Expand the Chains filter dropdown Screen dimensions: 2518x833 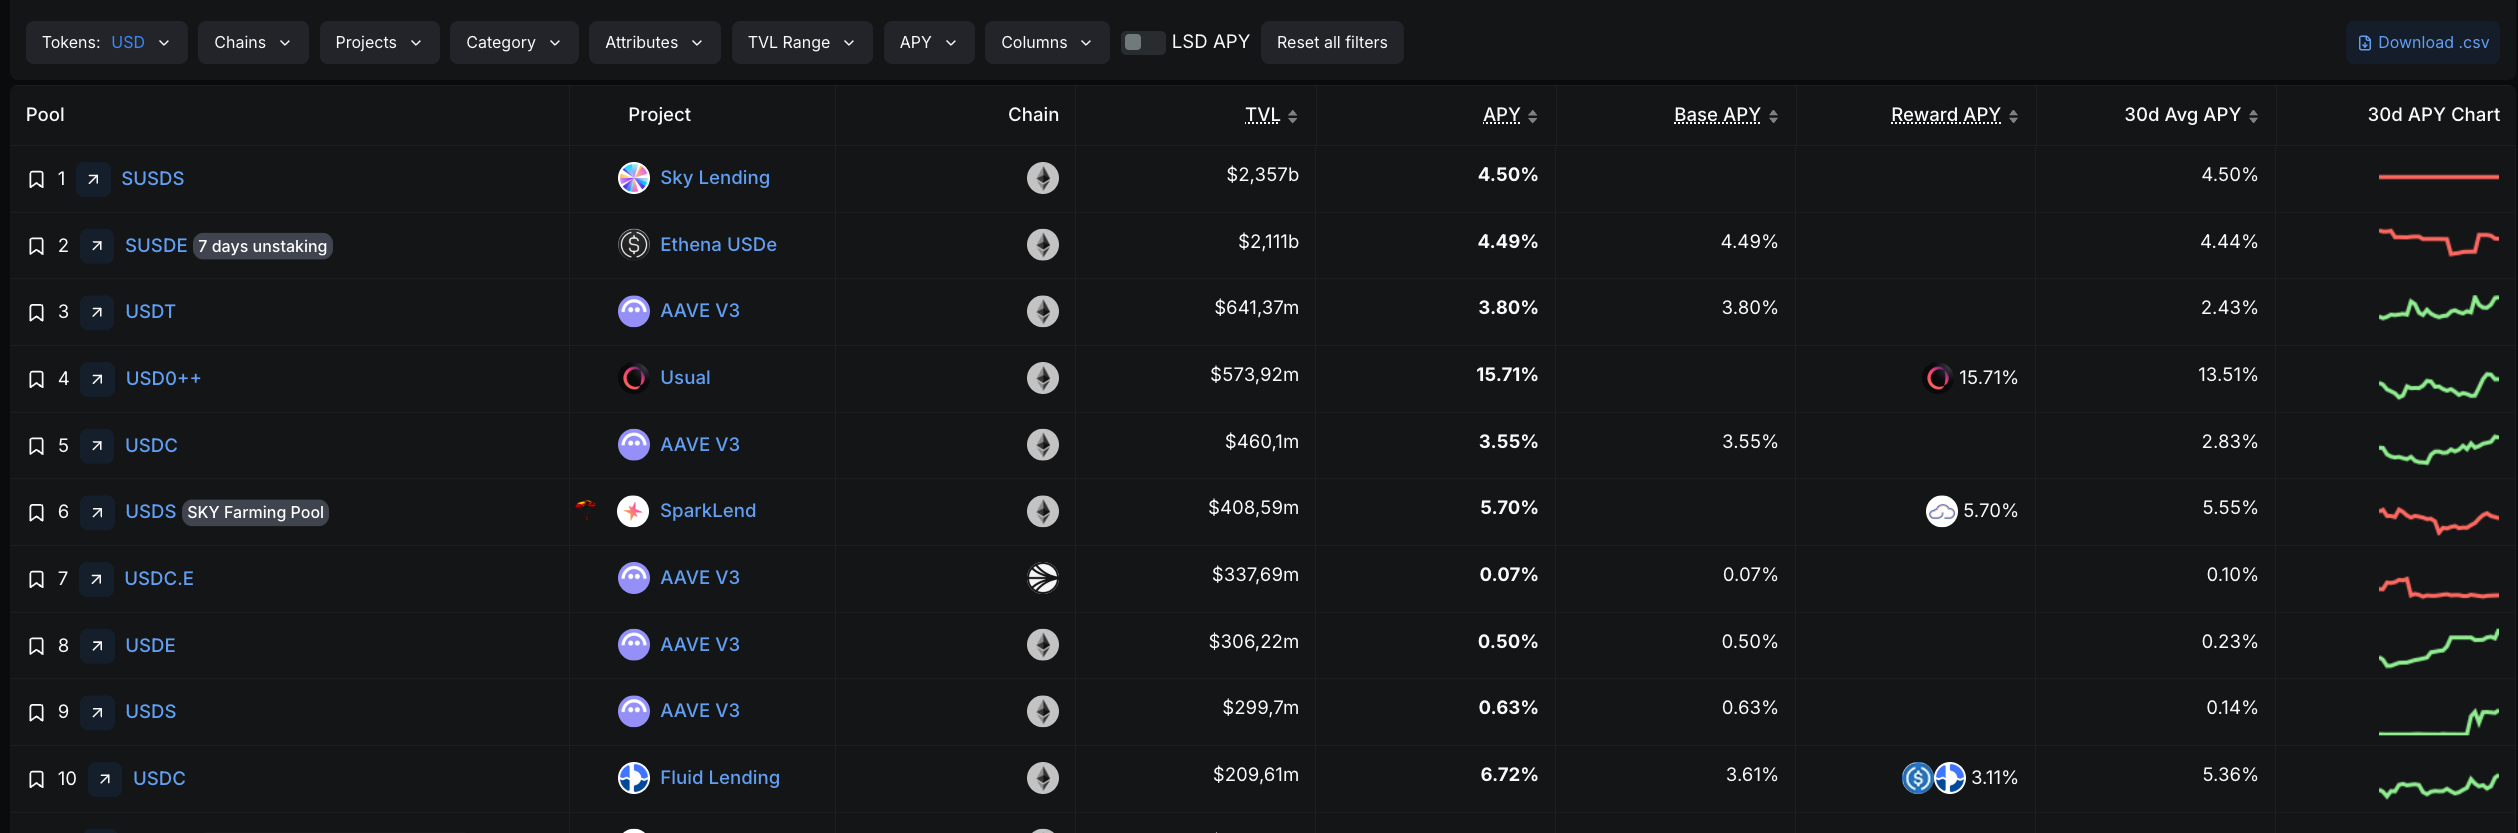(253, 42)
